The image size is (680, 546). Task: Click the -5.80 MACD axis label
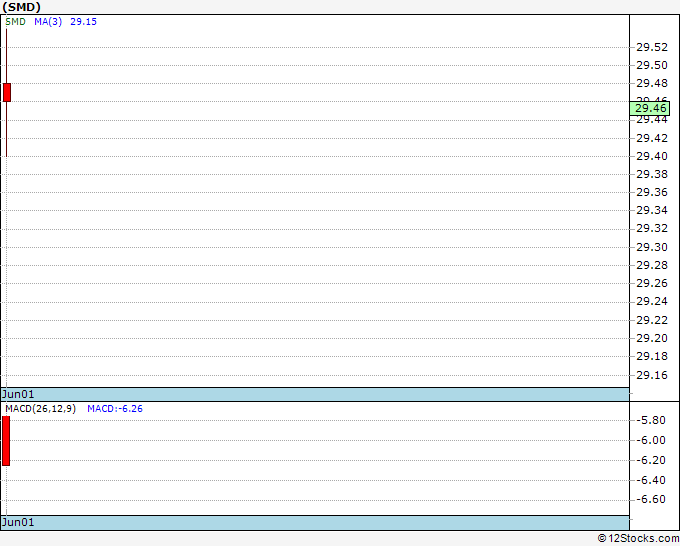[x=651, y=420]
